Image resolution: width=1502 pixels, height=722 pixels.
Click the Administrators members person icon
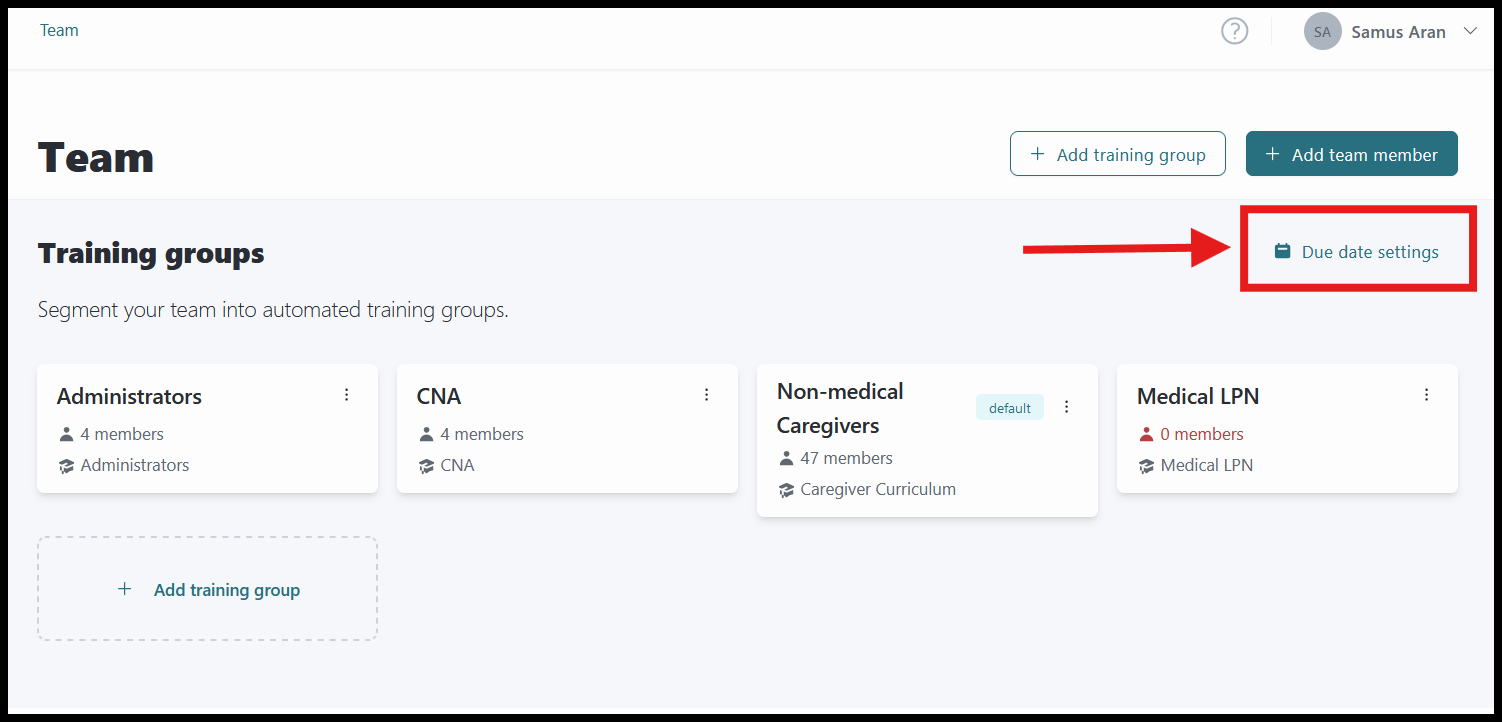[x=66, y=434]
